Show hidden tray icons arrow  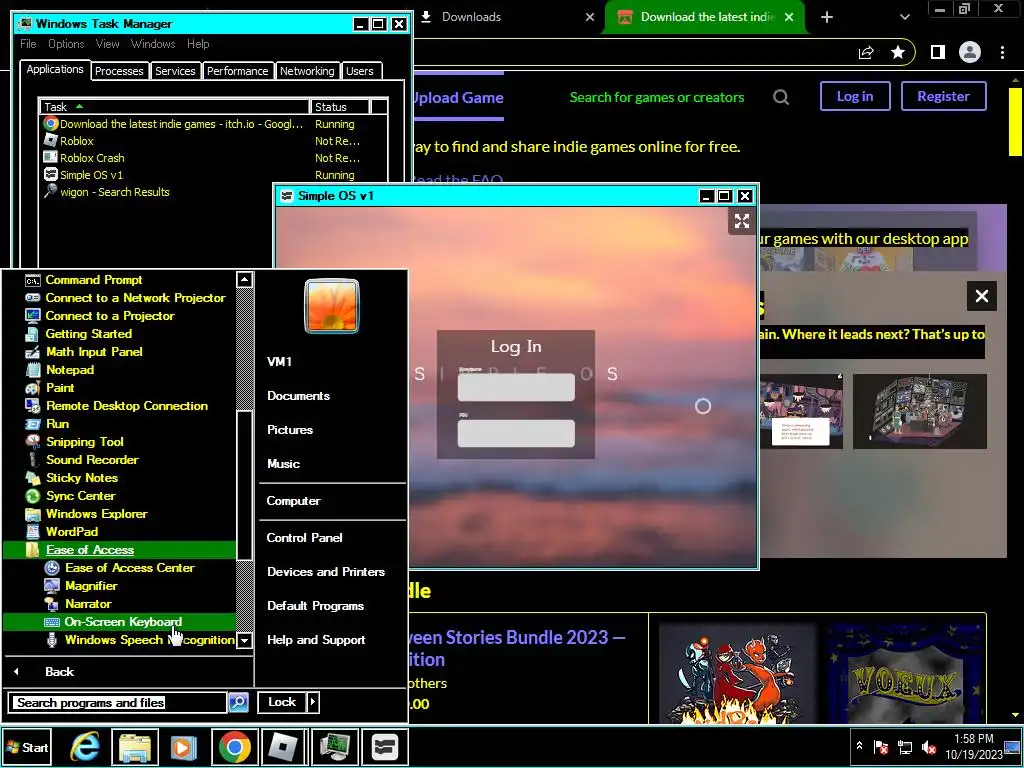859,746
